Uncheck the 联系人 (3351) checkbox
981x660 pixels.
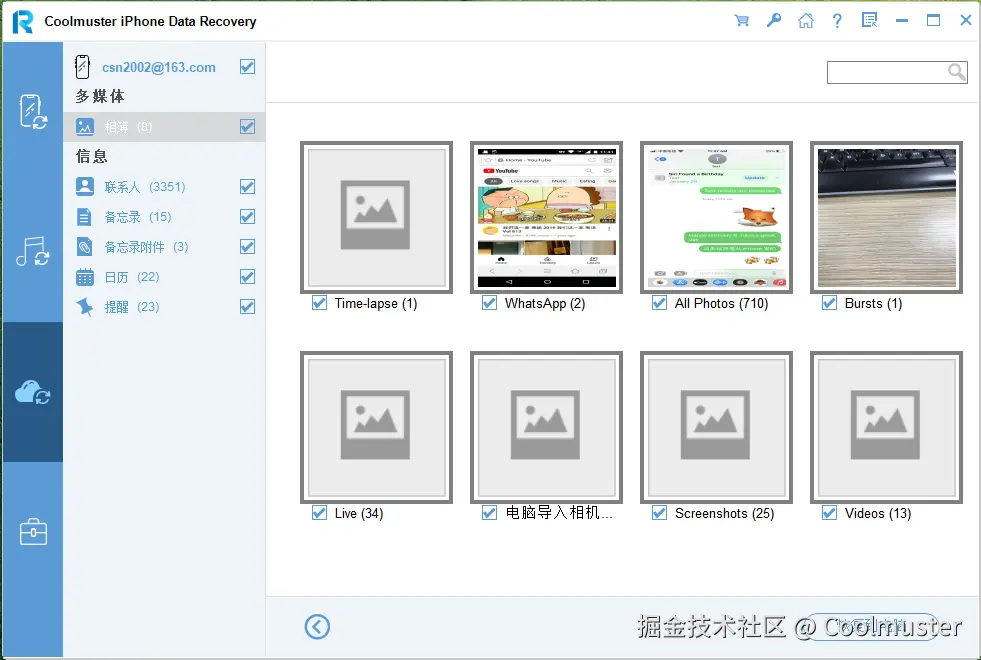point(246,186)
